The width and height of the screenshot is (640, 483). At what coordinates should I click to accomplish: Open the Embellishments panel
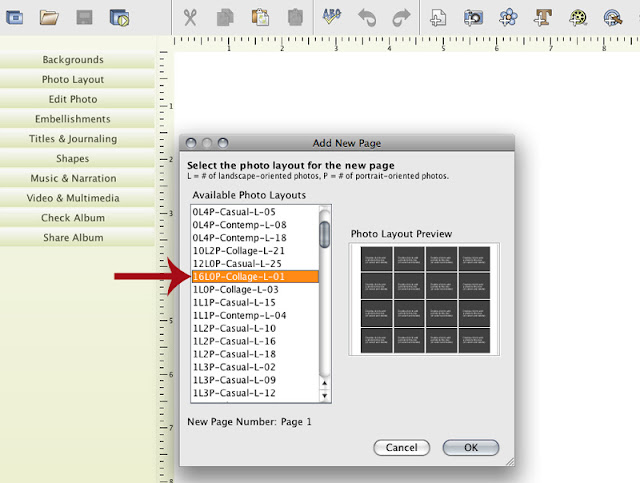pos(77,119)
